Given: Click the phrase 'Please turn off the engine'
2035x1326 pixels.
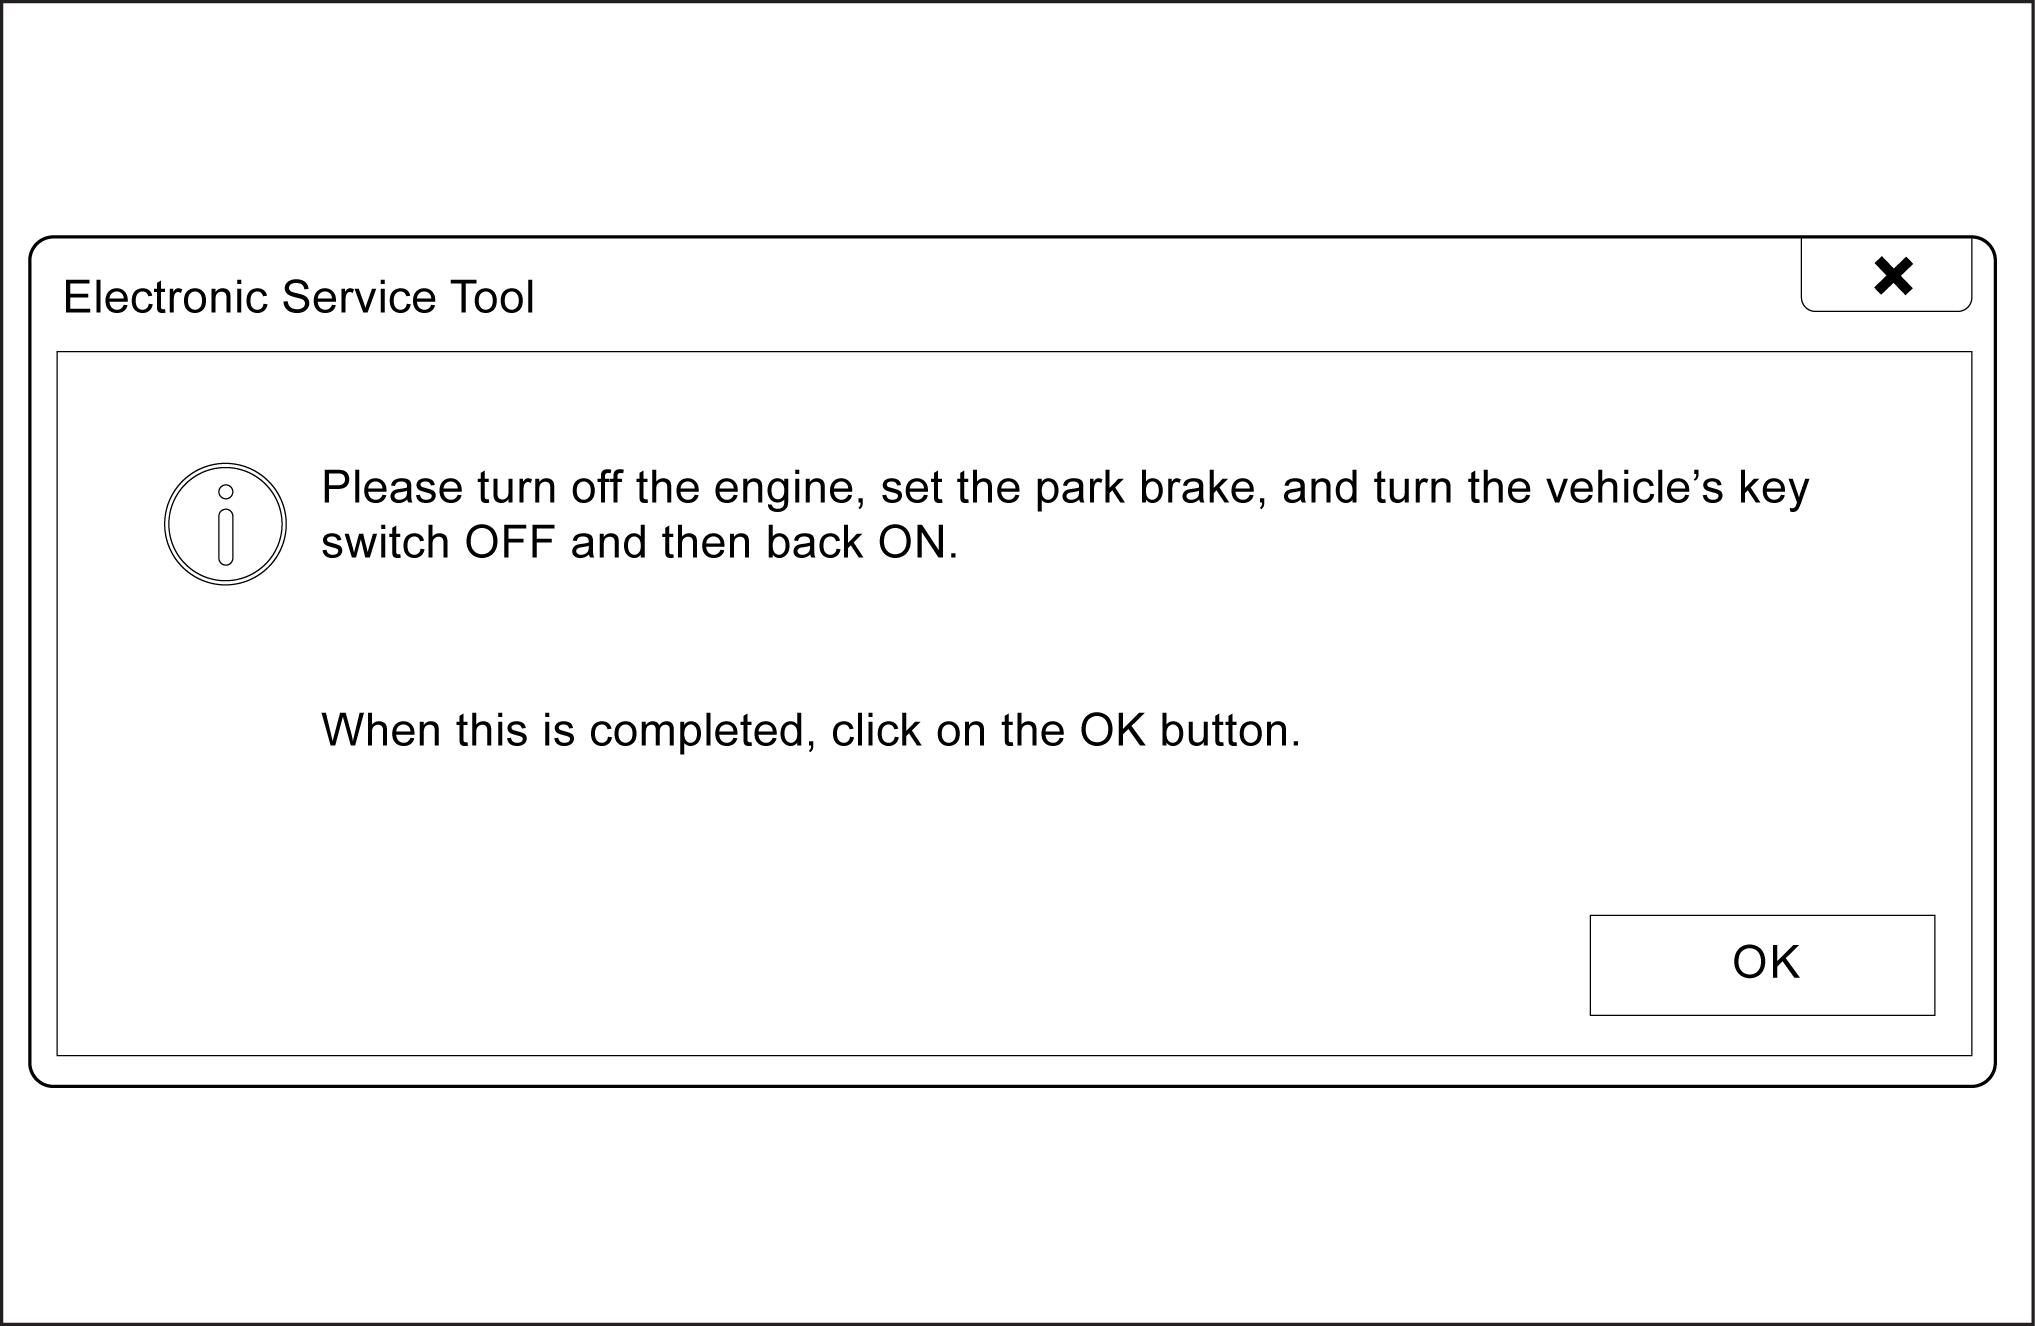Looking at the screenshot, I should click(593, 489).
